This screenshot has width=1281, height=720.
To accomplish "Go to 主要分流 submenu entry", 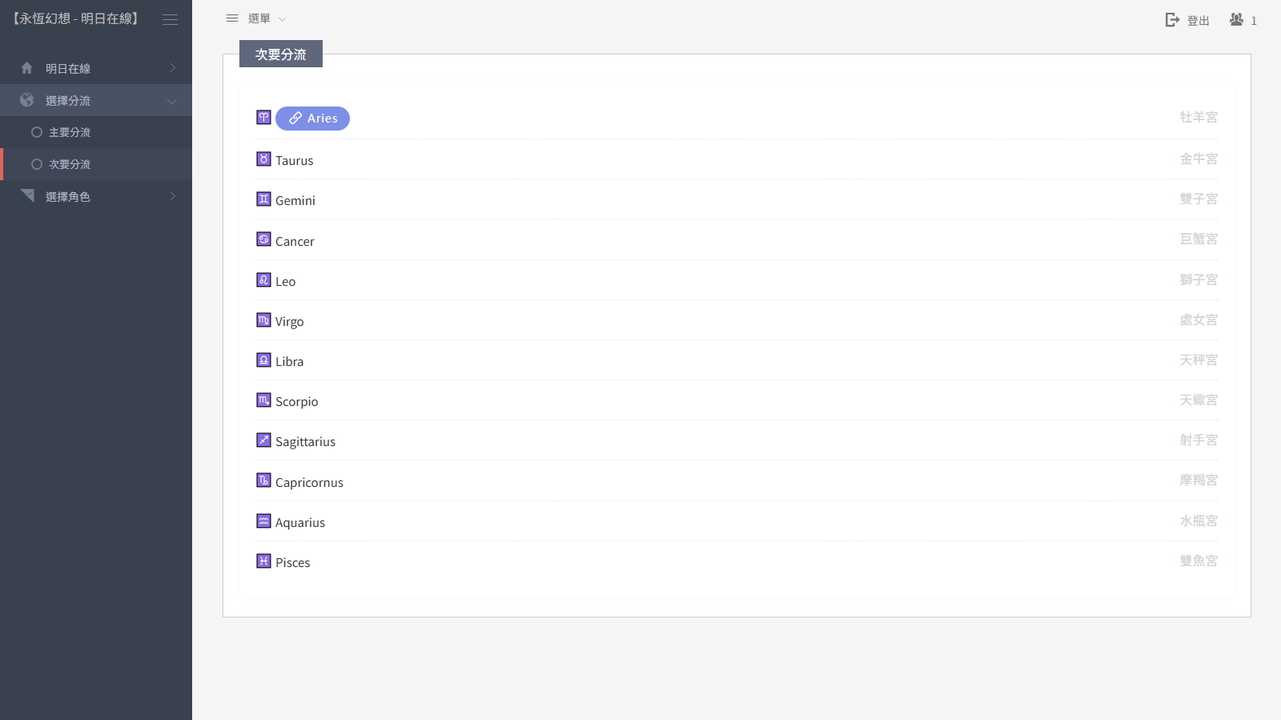I will tap(96, 132).
